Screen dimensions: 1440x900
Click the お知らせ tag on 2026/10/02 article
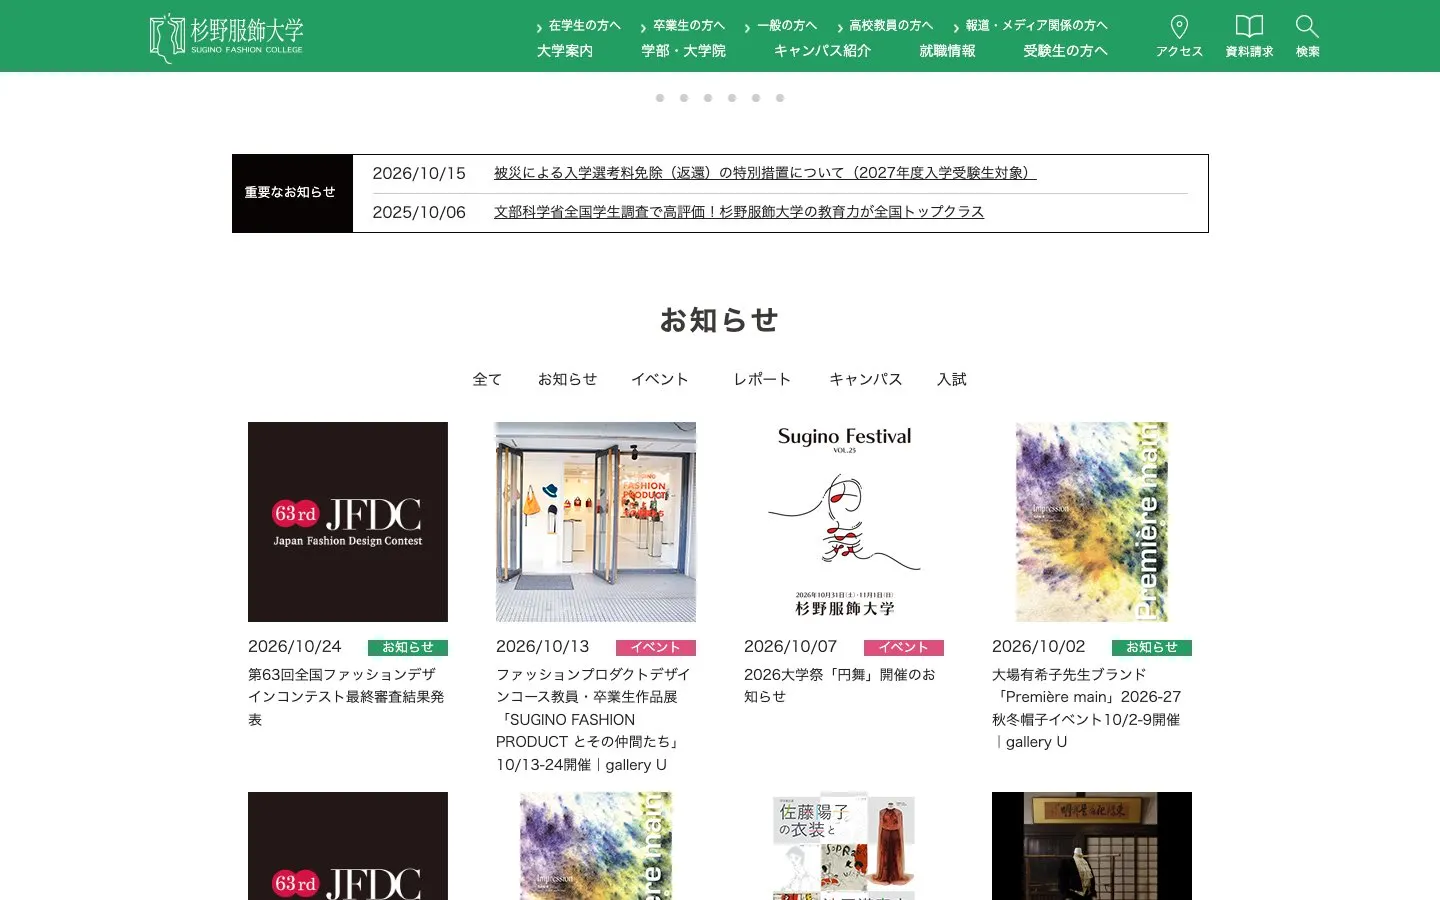pos(1152,648)
